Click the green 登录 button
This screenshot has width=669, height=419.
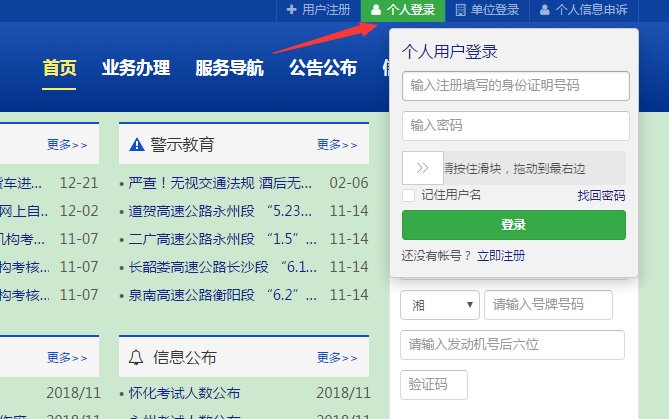pyautogui.click(x=514, y=225)
